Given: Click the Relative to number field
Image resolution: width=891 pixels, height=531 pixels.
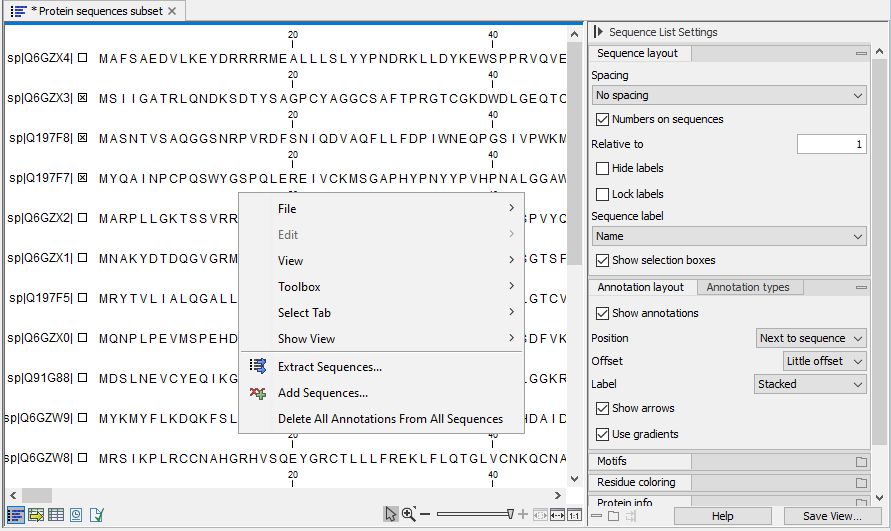Looking at the screenshot, I should click(x=831, y=144).
